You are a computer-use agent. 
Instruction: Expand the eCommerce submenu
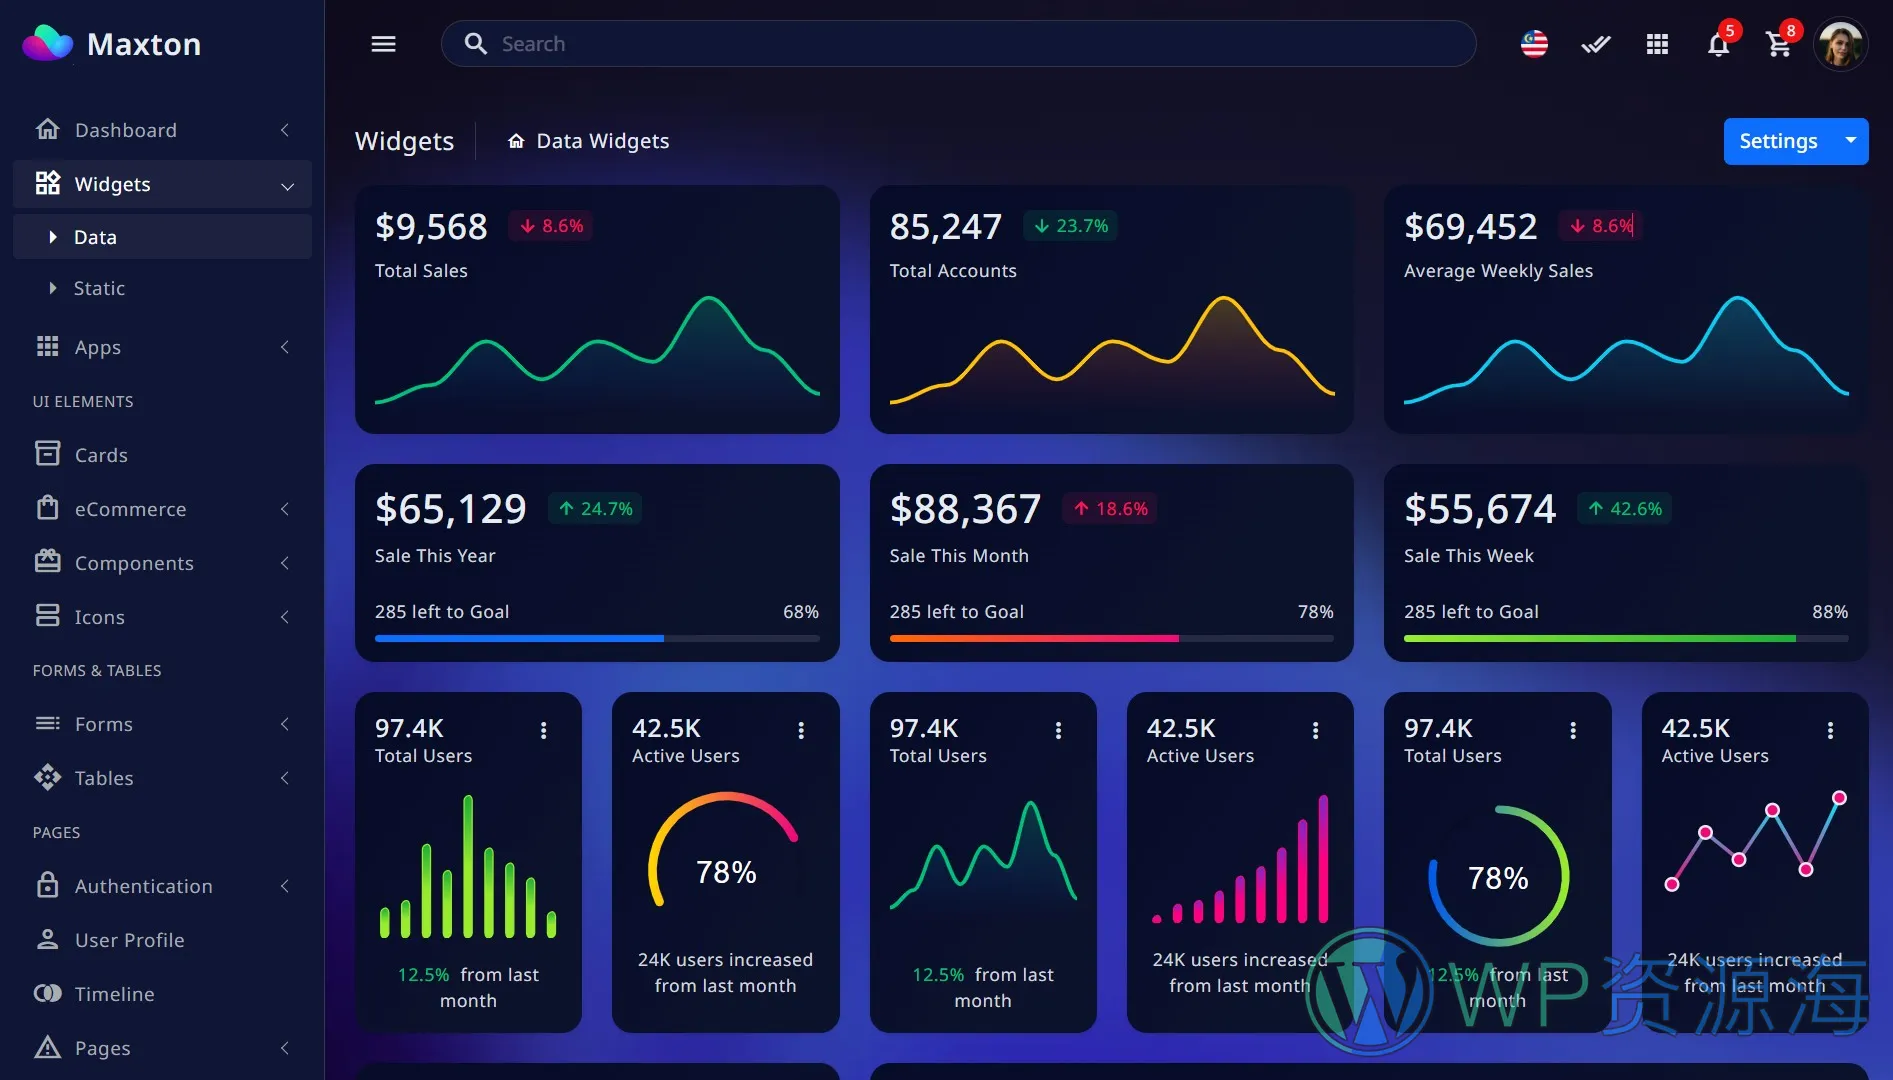tap(162, 509)
